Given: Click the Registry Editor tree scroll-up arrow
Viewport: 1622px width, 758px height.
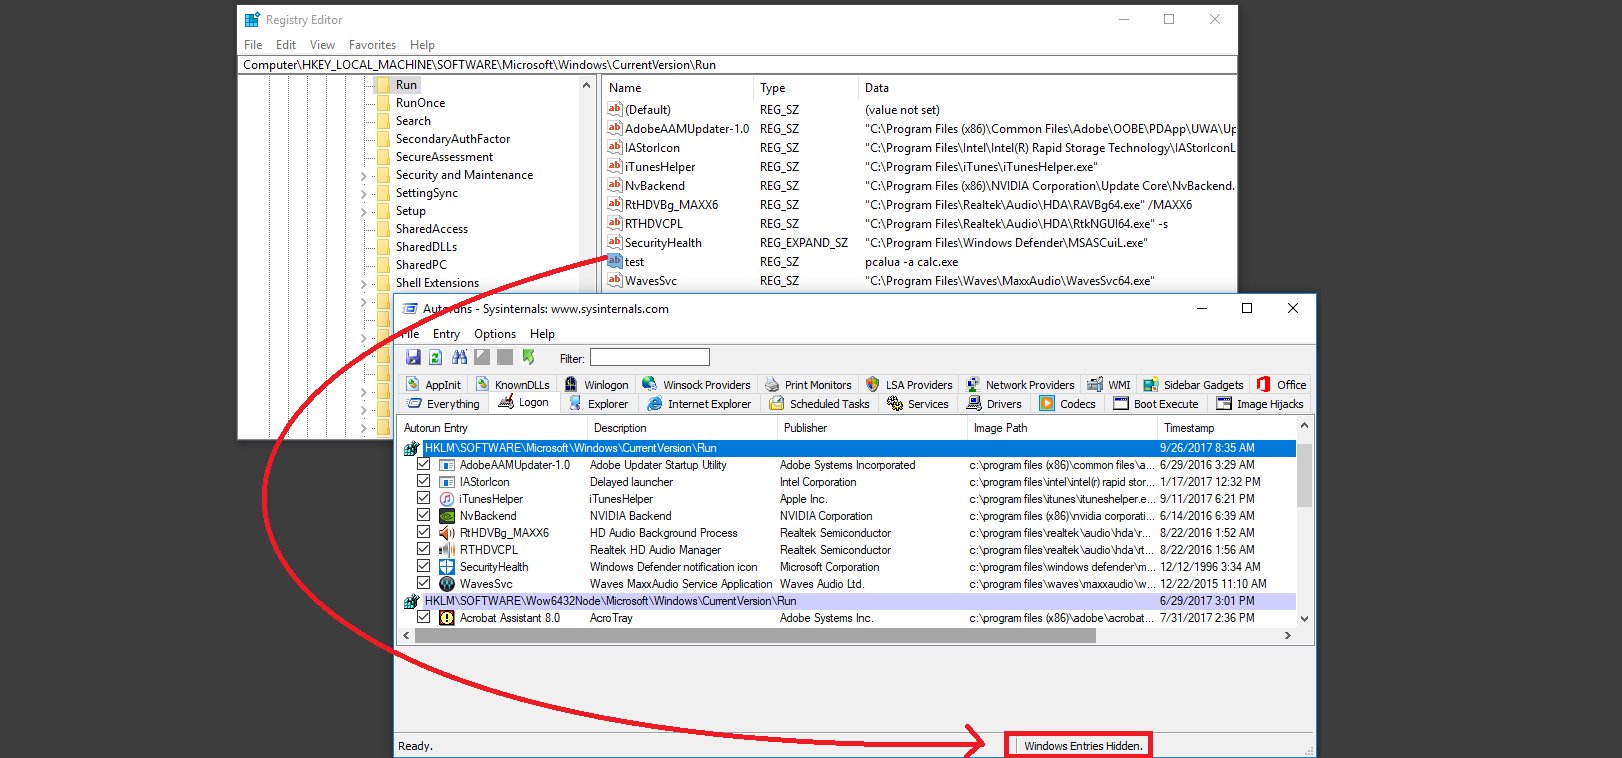Looking at the screenshot, I should [x=587, y=86].
